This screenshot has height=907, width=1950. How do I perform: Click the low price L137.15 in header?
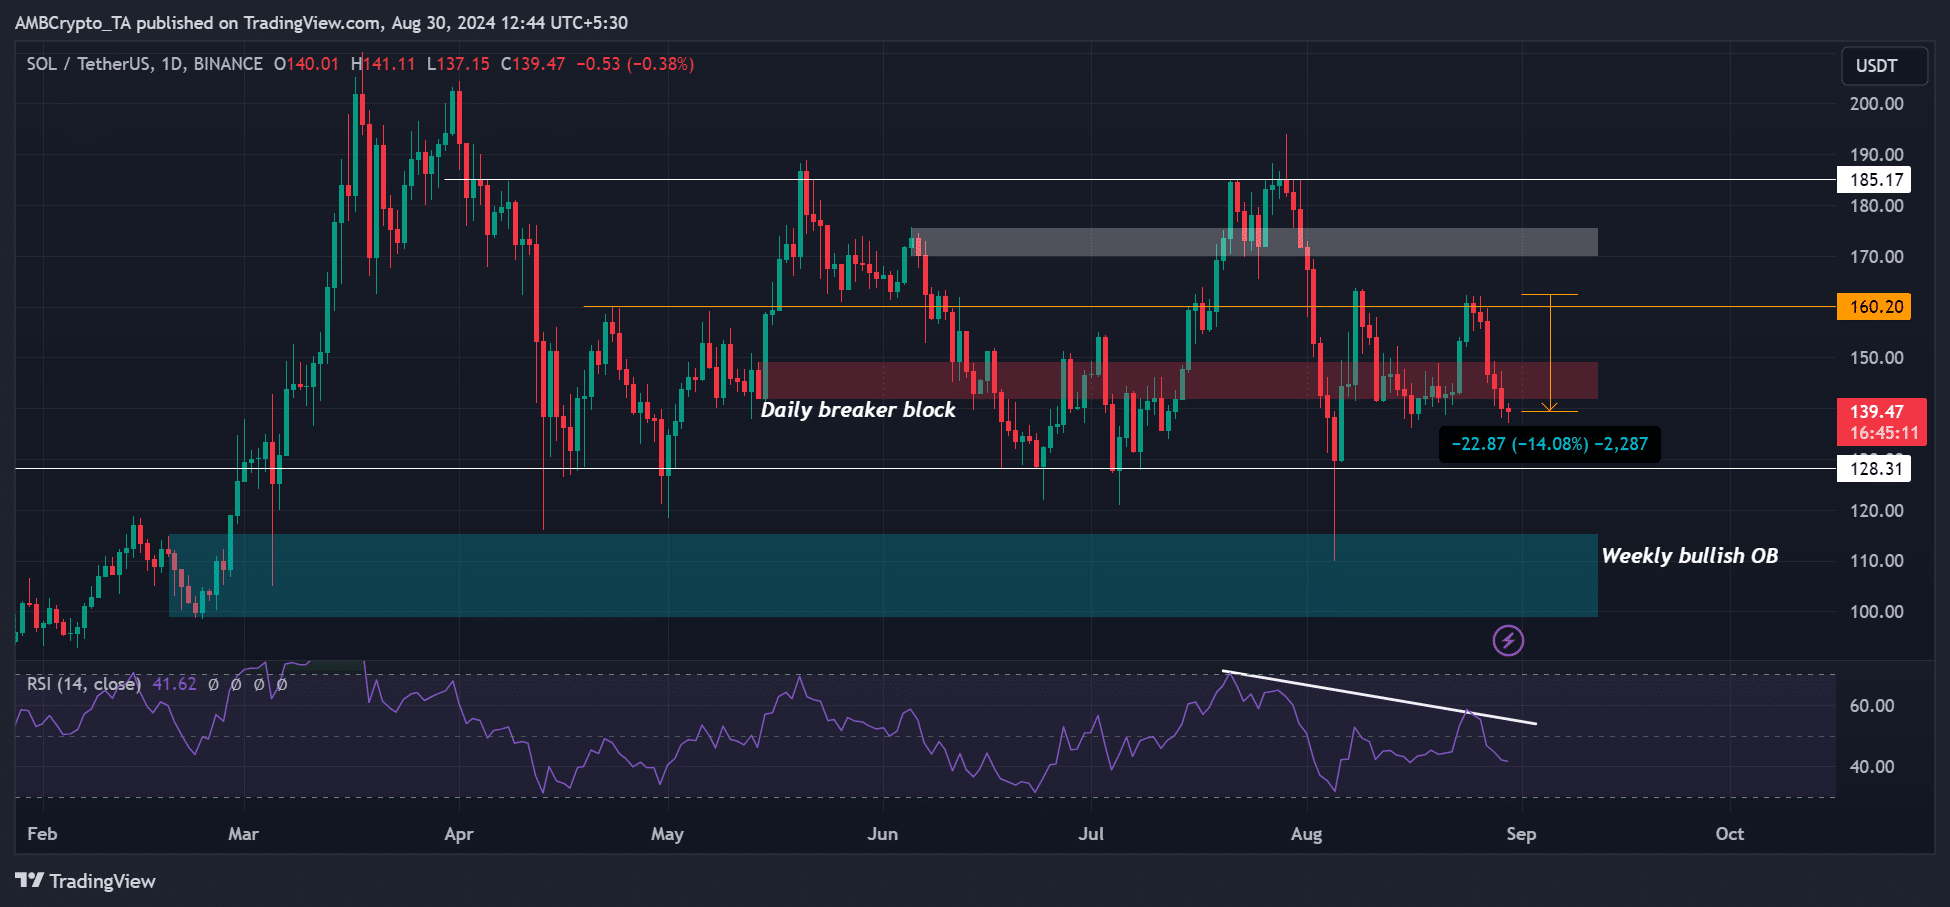click(x=458, y=64)
